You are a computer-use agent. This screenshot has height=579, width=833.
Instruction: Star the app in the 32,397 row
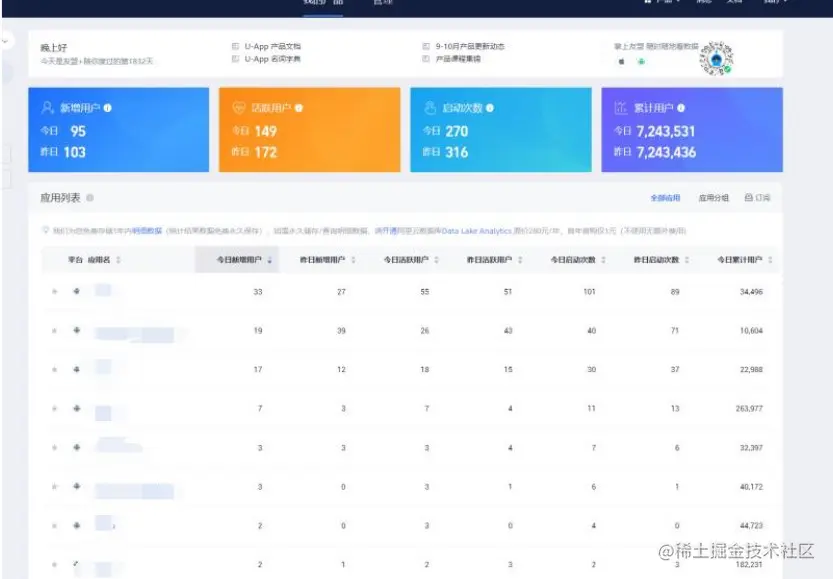point(54,448)
